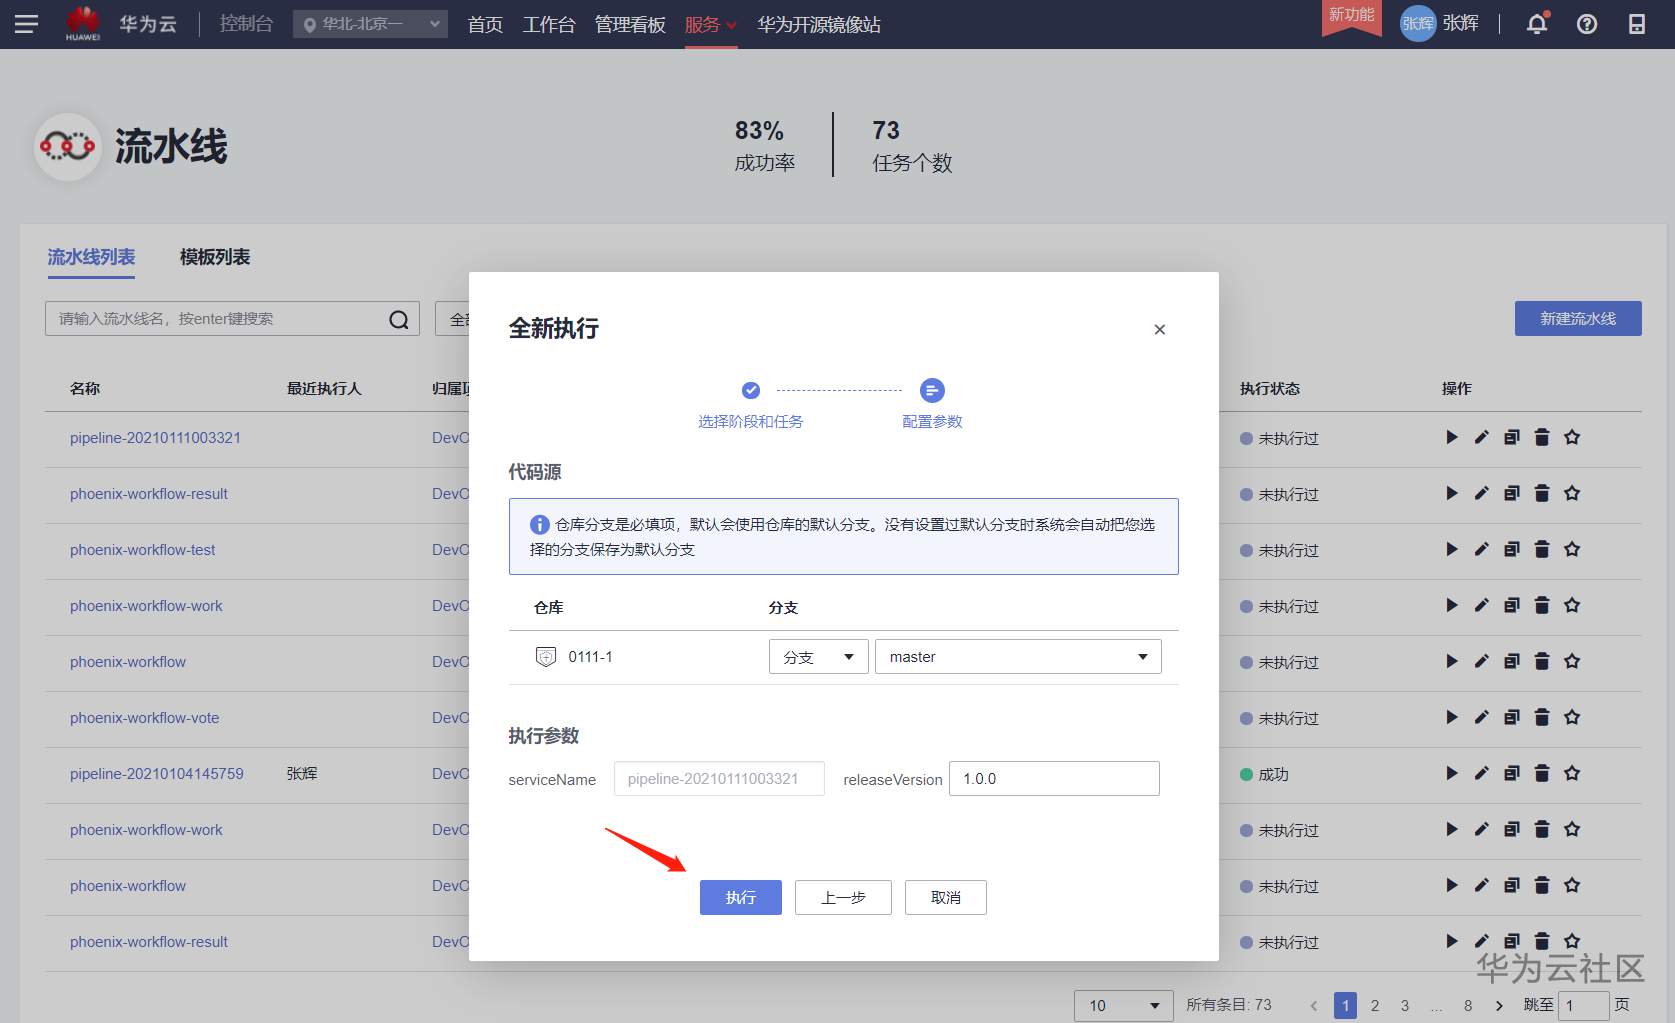Edit phoenix-workflow-vote with the pencil icon
The image size is (1675, 1023).
coord(1482,717)
